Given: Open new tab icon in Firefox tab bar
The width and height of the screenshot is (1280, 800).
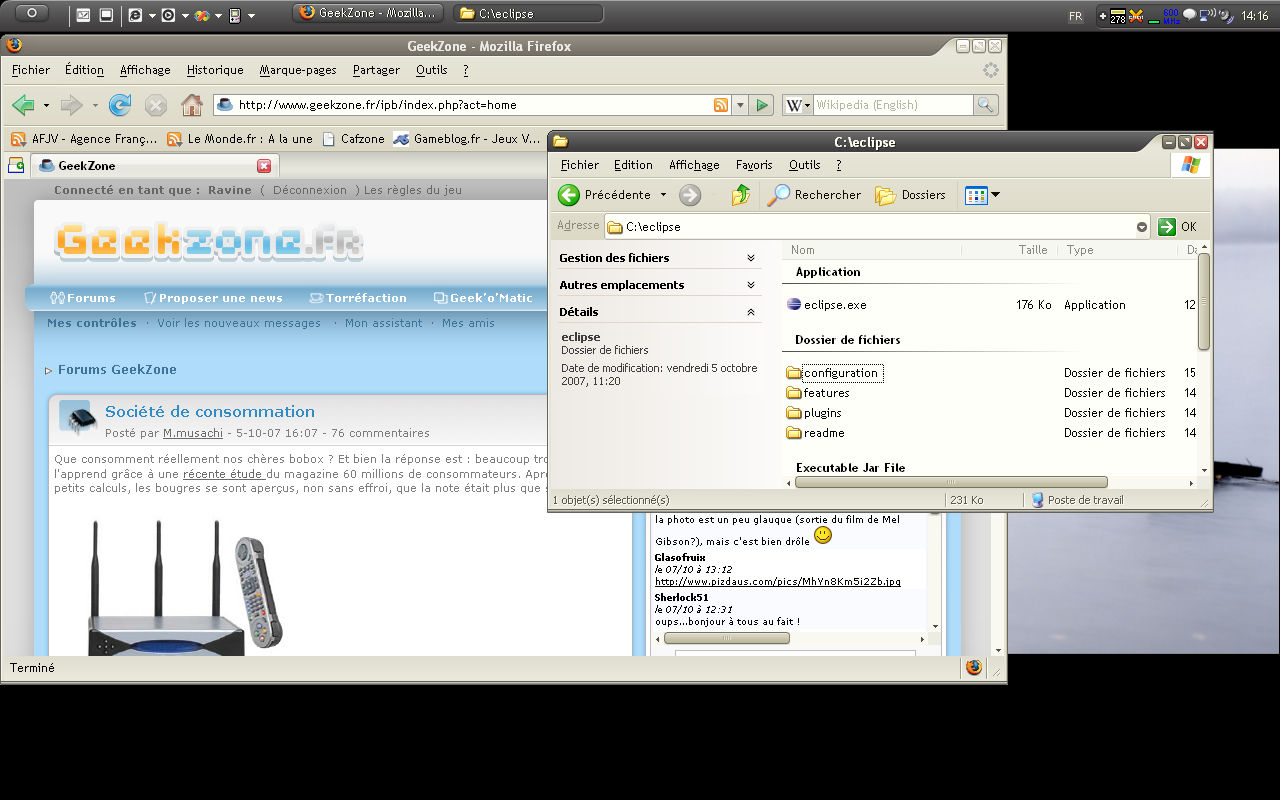Looking at the screenshot, I should [x=16, y=165].
